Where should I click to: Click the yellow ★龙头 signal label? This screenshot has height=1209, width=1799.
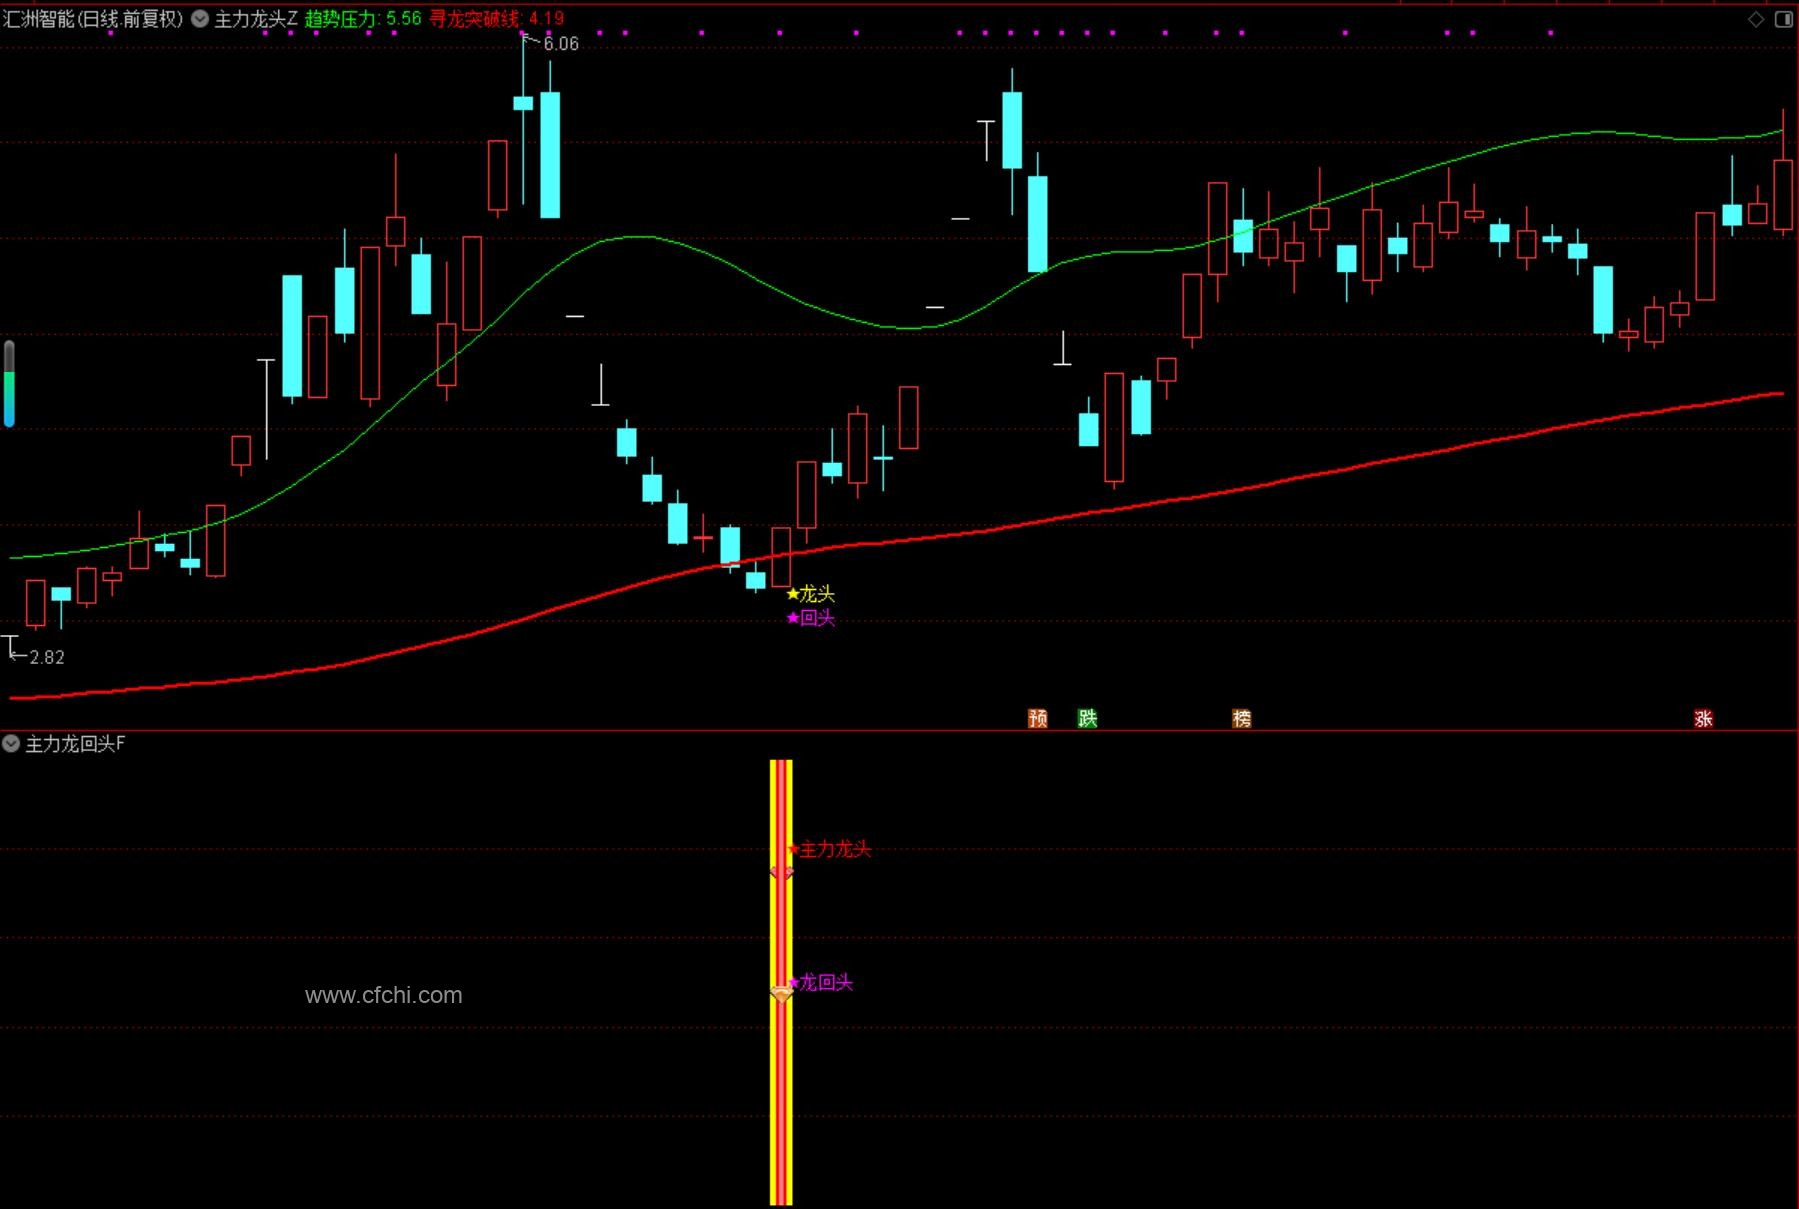810,594
